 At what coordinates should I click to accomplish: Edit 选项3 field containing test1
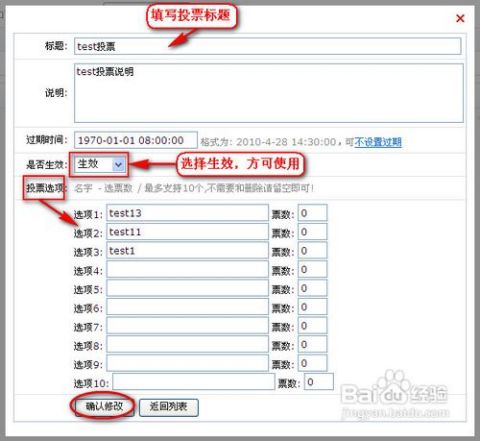[x=187, y=251]
